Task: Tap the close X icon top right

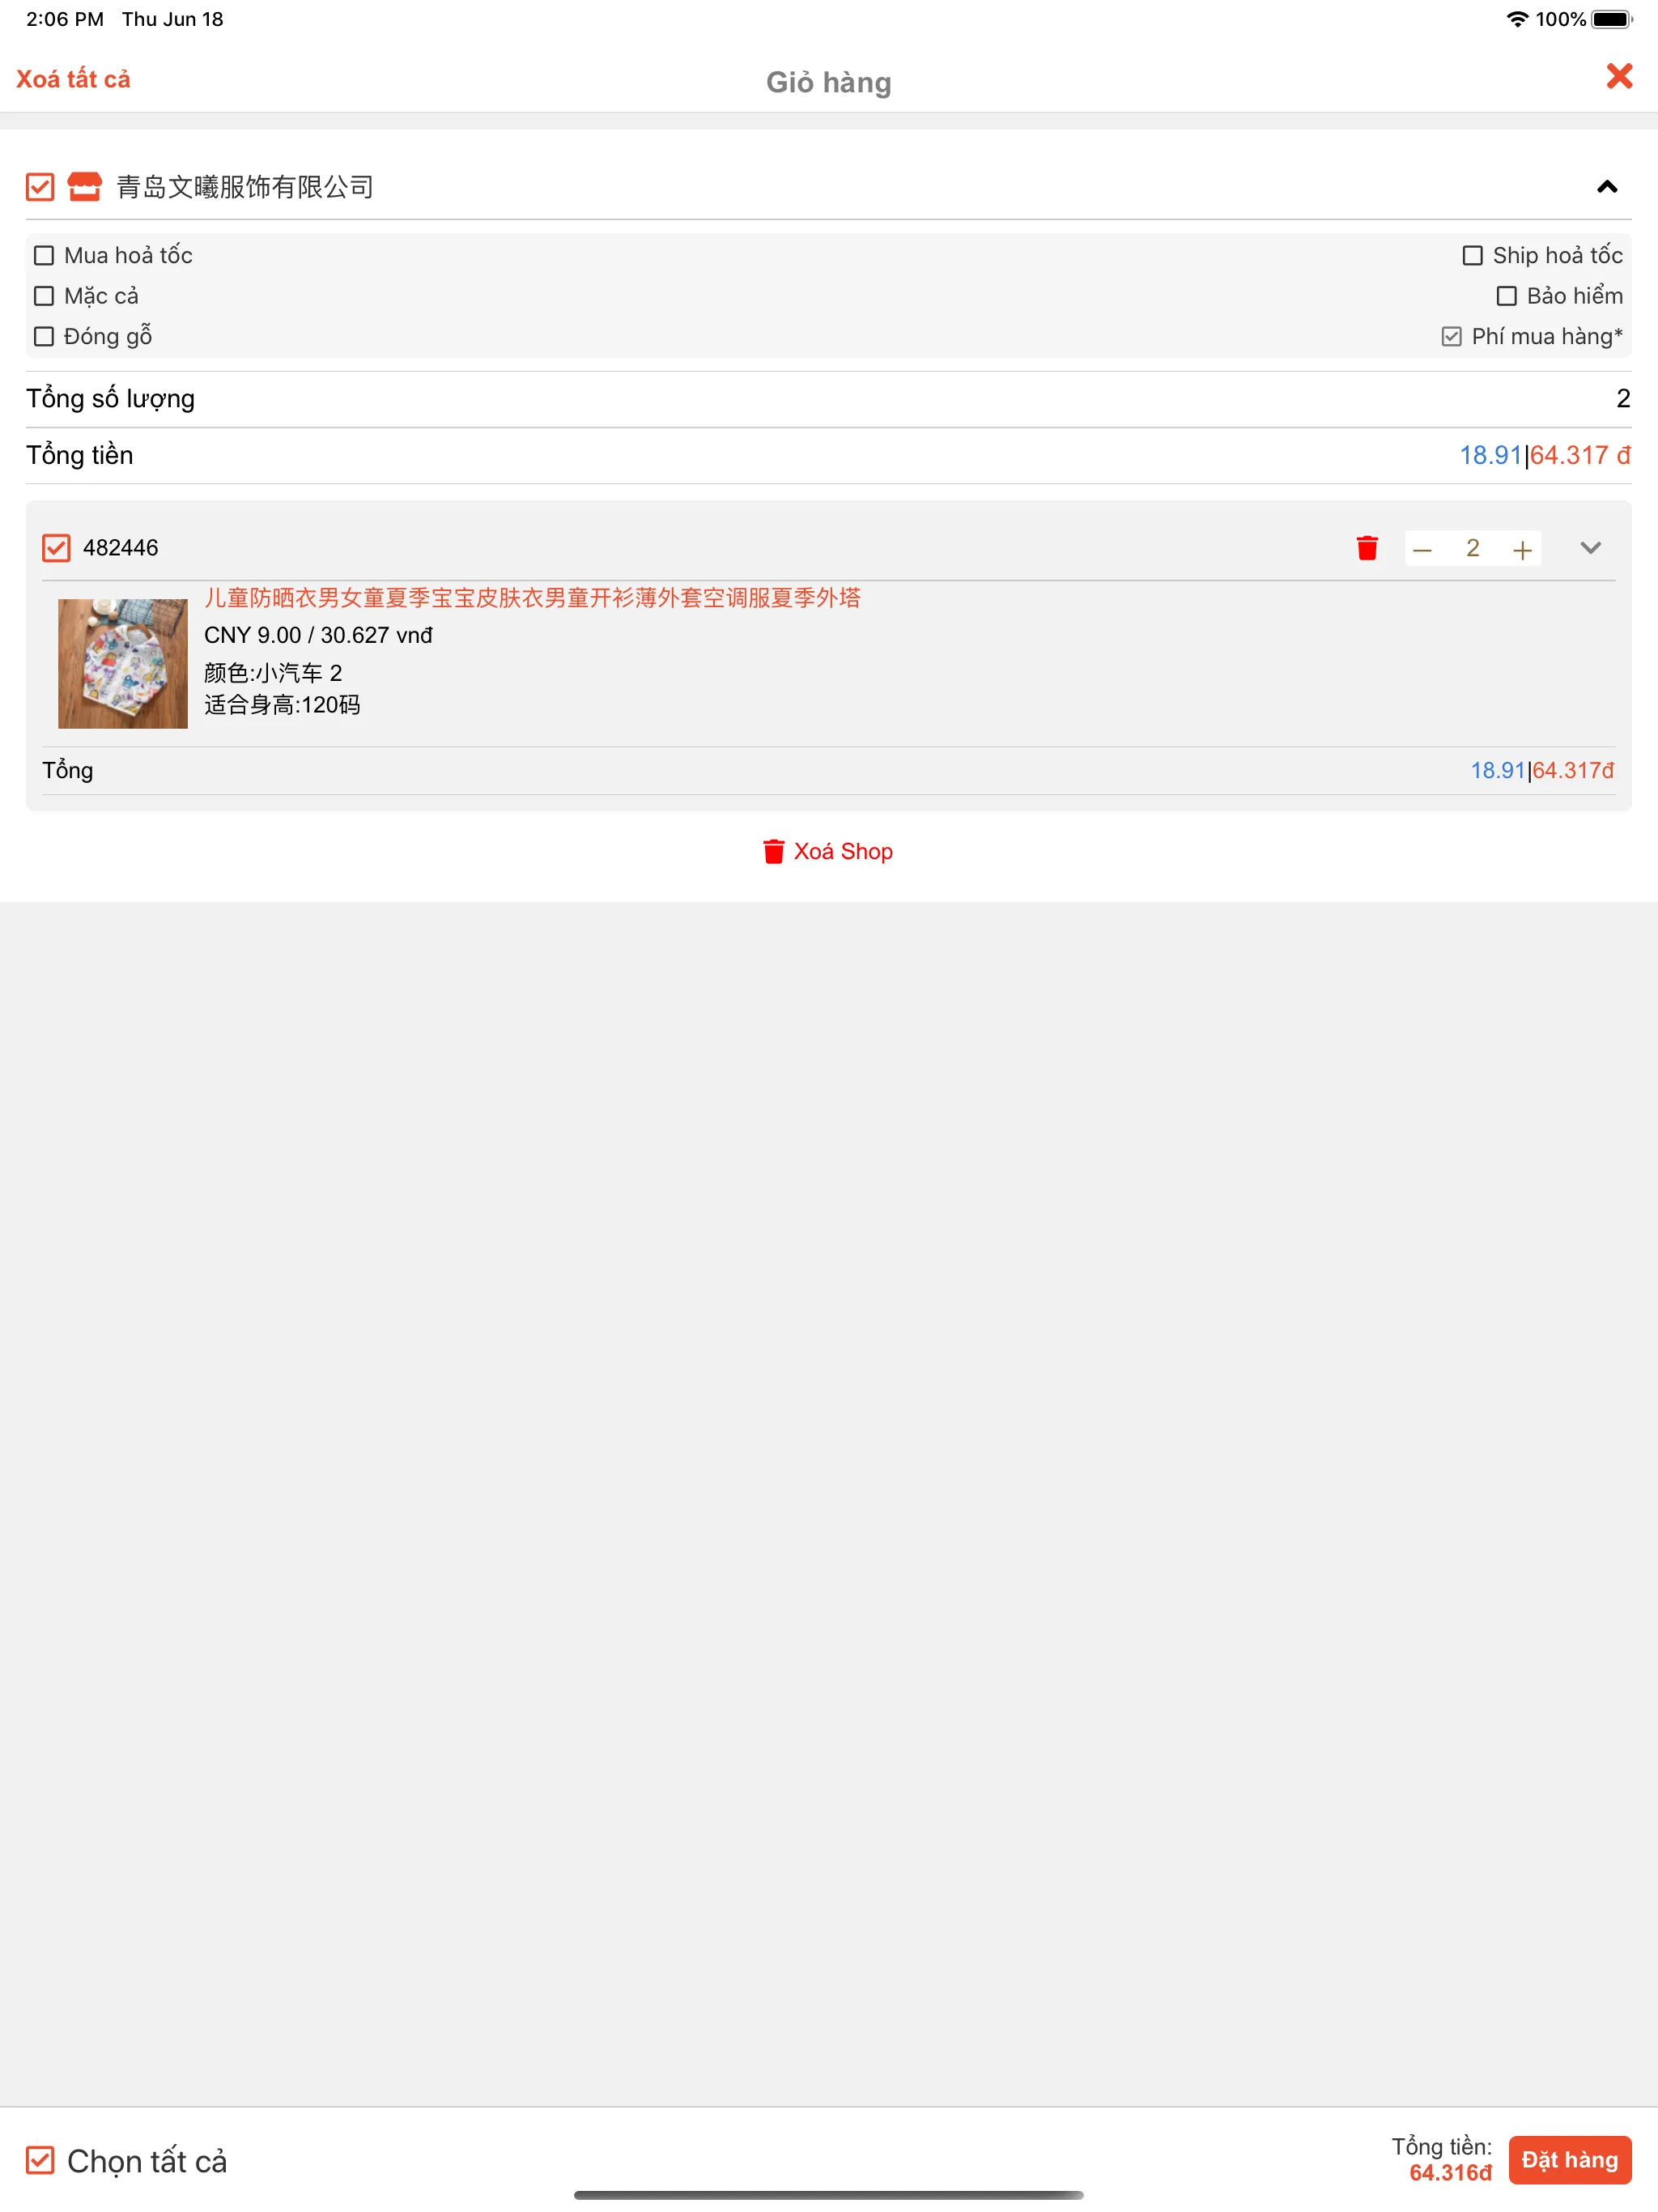Action: click(x=1616, y=79)
